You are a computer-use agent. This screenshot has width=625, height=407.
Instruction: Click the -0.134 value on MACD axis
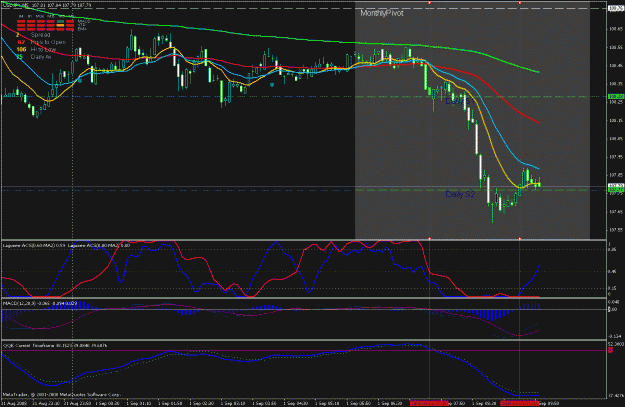(615, 336)
